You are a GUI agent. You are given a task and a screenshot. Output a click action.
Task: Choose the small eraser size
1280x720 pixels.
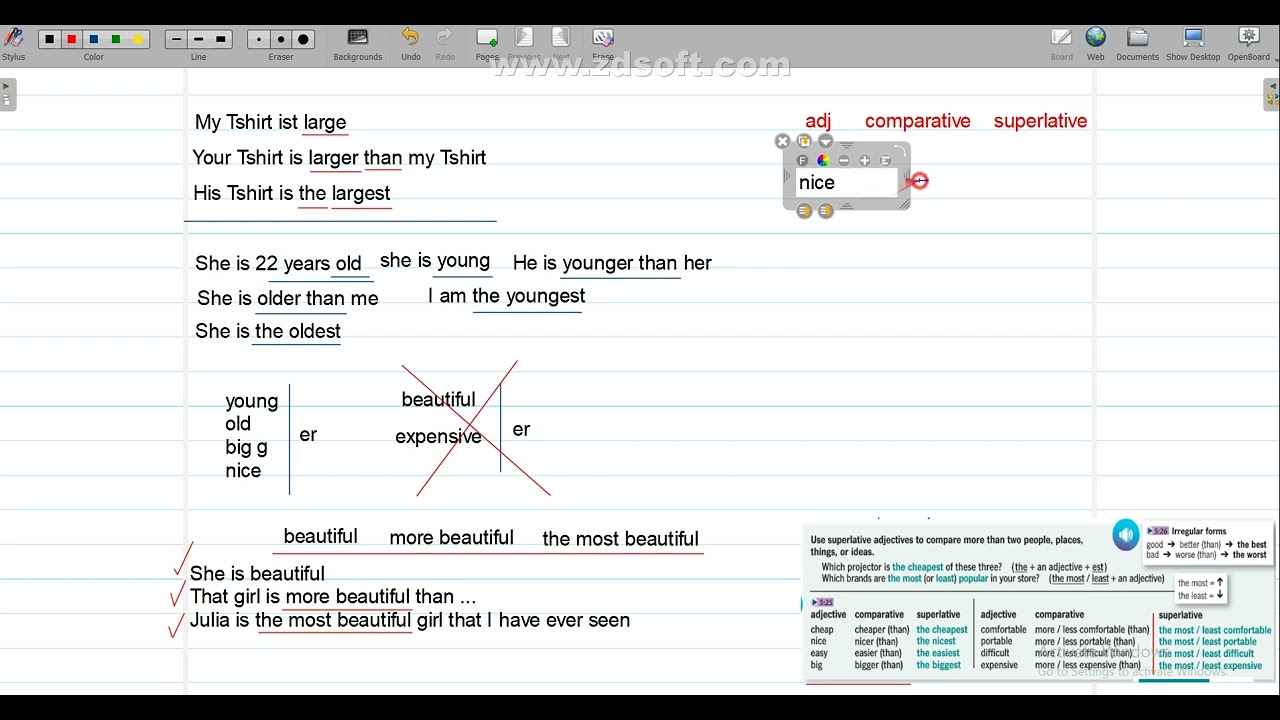pyautogui.click(x=259, y=39)
